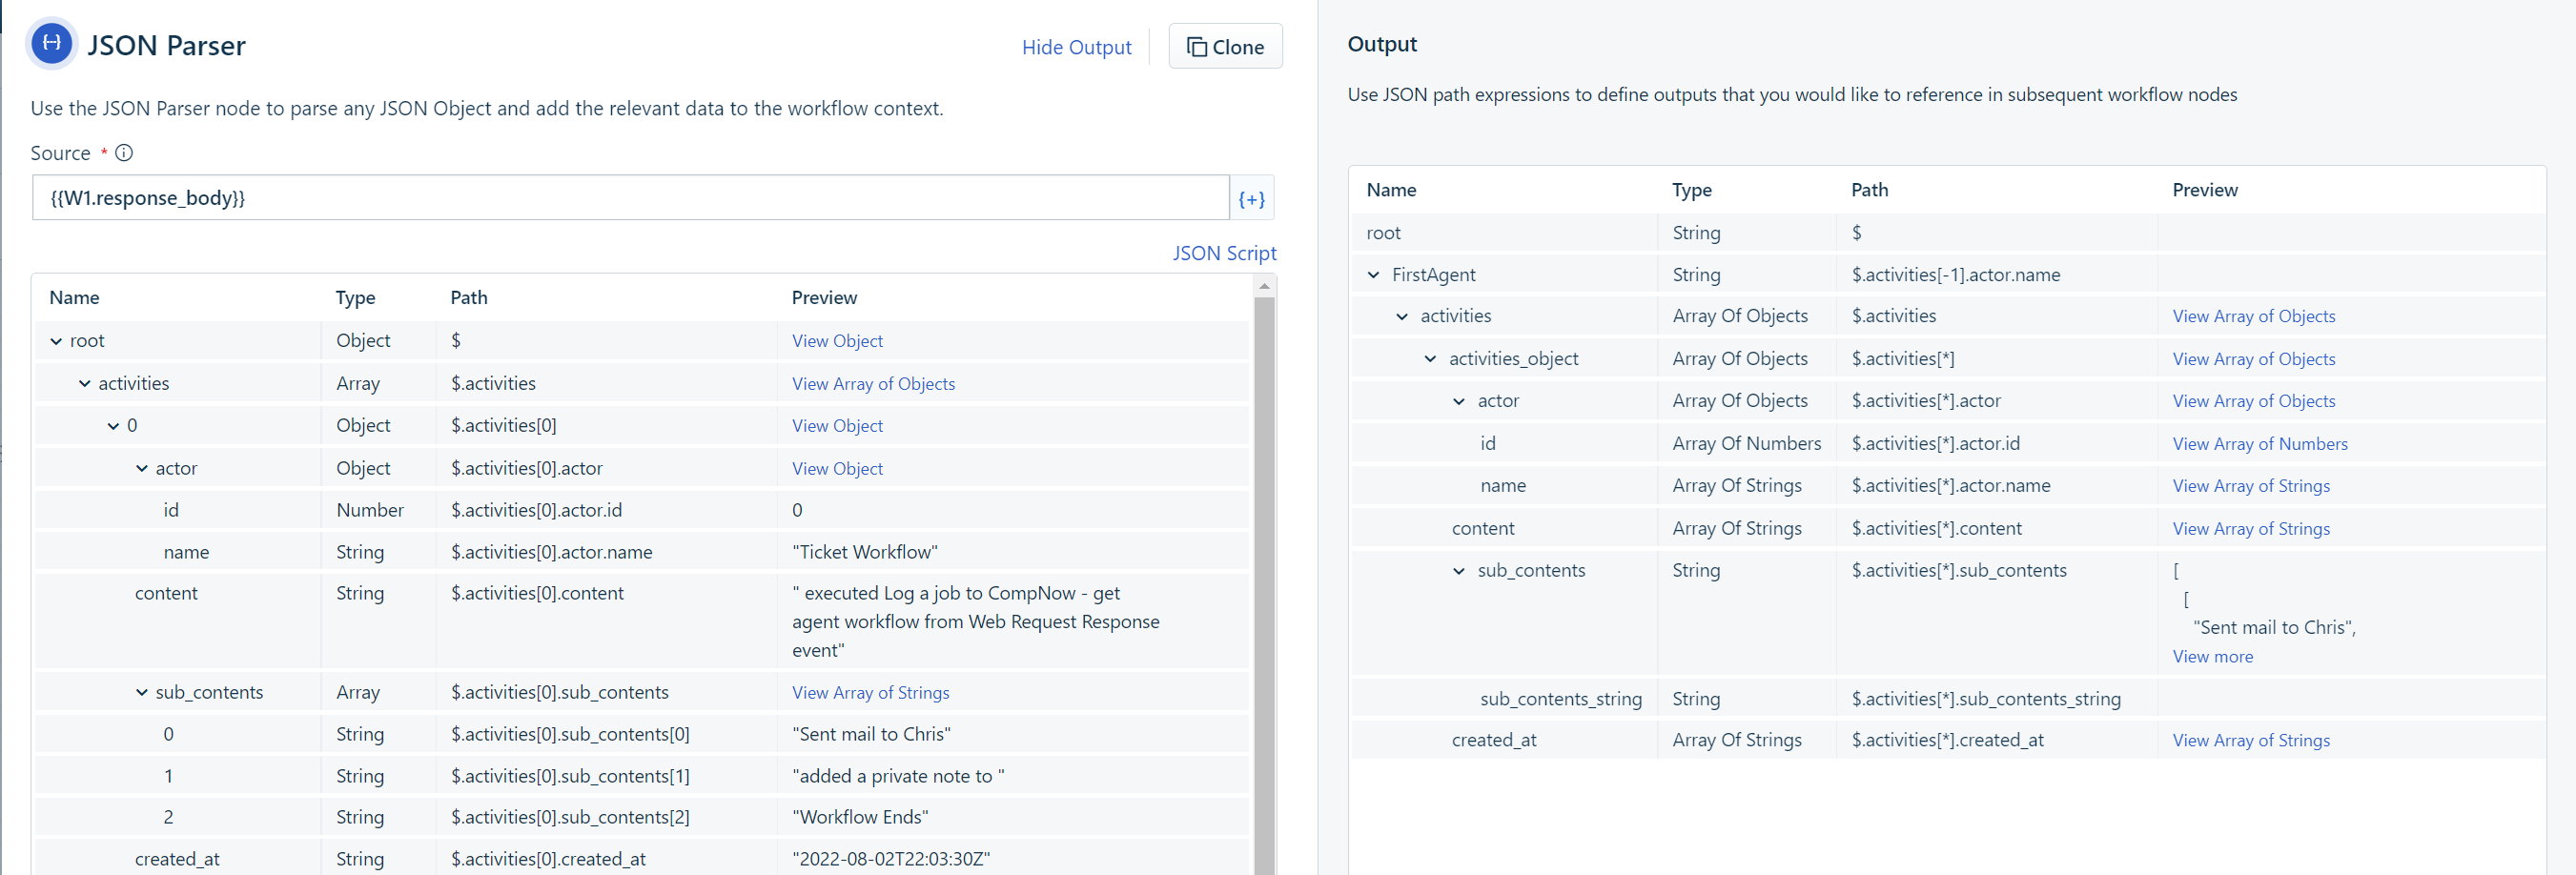2576x875 pixels.
Task: Click the Hide Output link
Action: pyautogui.click(x=1076, y=47)
